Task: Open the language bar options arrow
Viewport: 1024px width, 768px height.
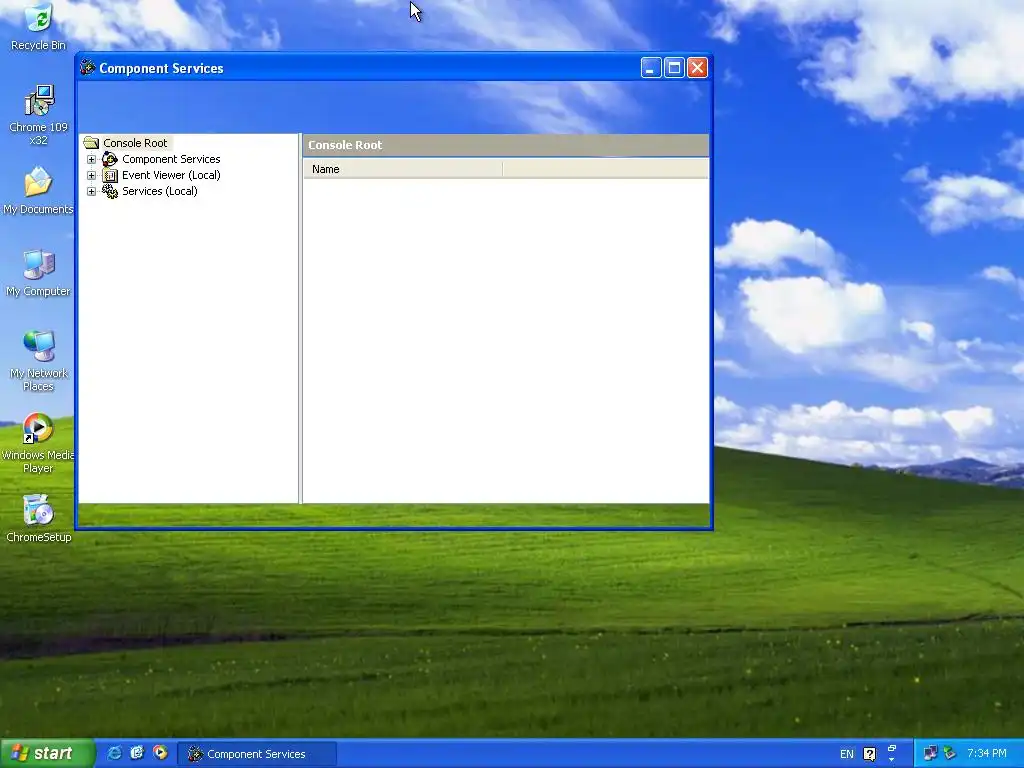Action: (x=891, y=760)
